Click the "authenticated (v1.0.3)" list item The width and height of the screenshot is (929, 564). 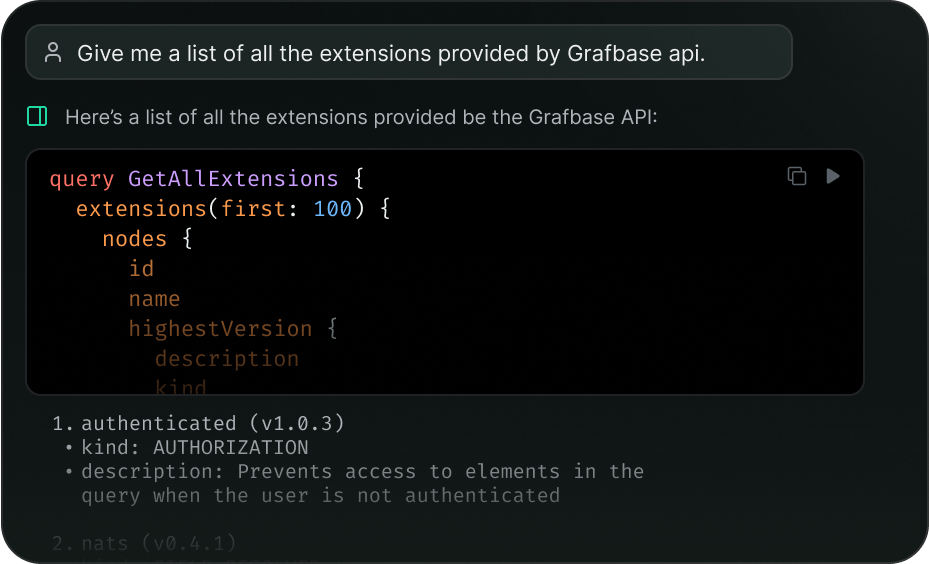tap(212, 423)
